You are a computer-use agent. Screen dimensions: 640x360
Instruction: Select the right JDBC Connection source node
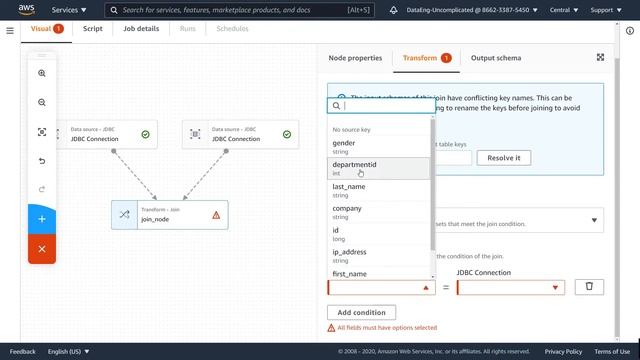[x=240, y=134]
